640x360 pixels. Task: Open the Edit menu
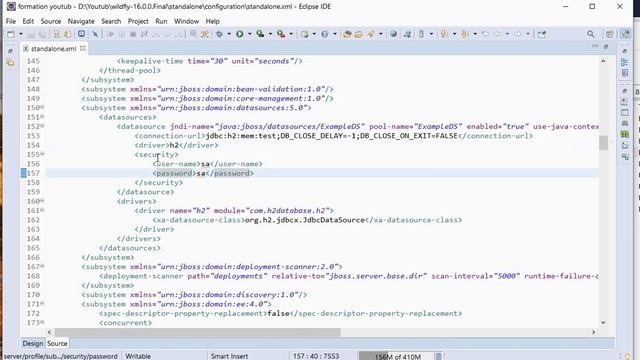[x=28, y=21]
